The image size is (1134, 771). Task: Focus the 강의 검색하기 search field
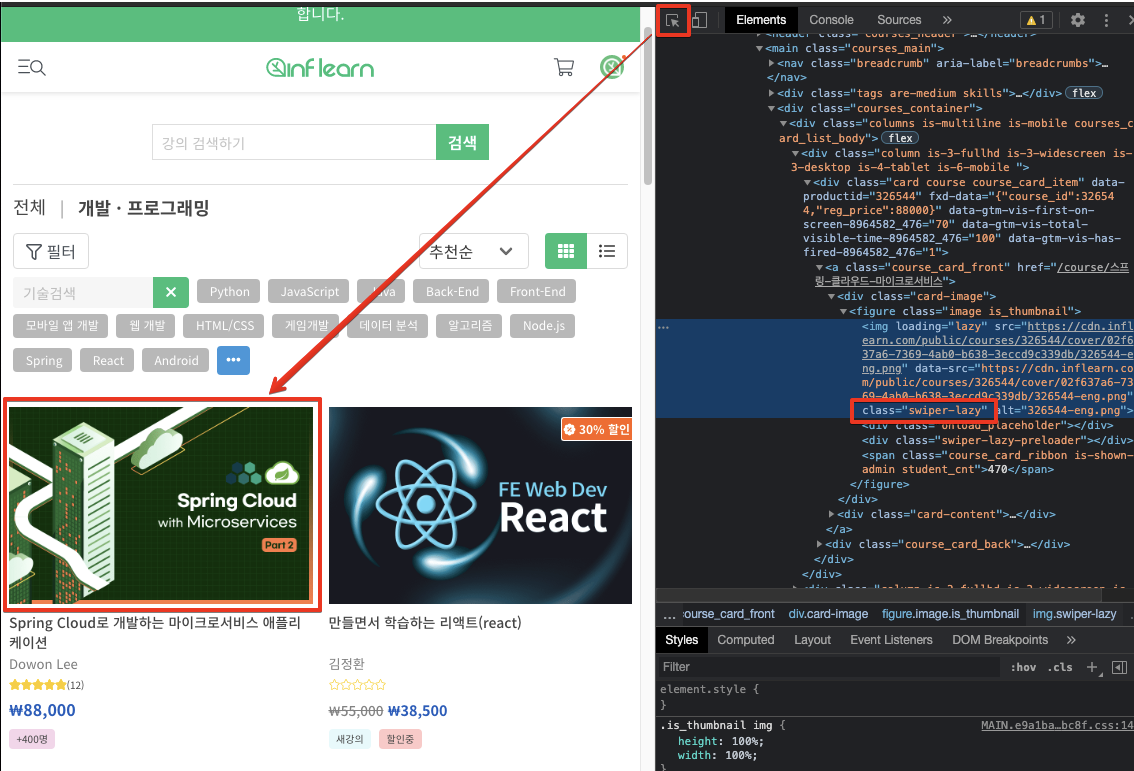tap(294, 142)
